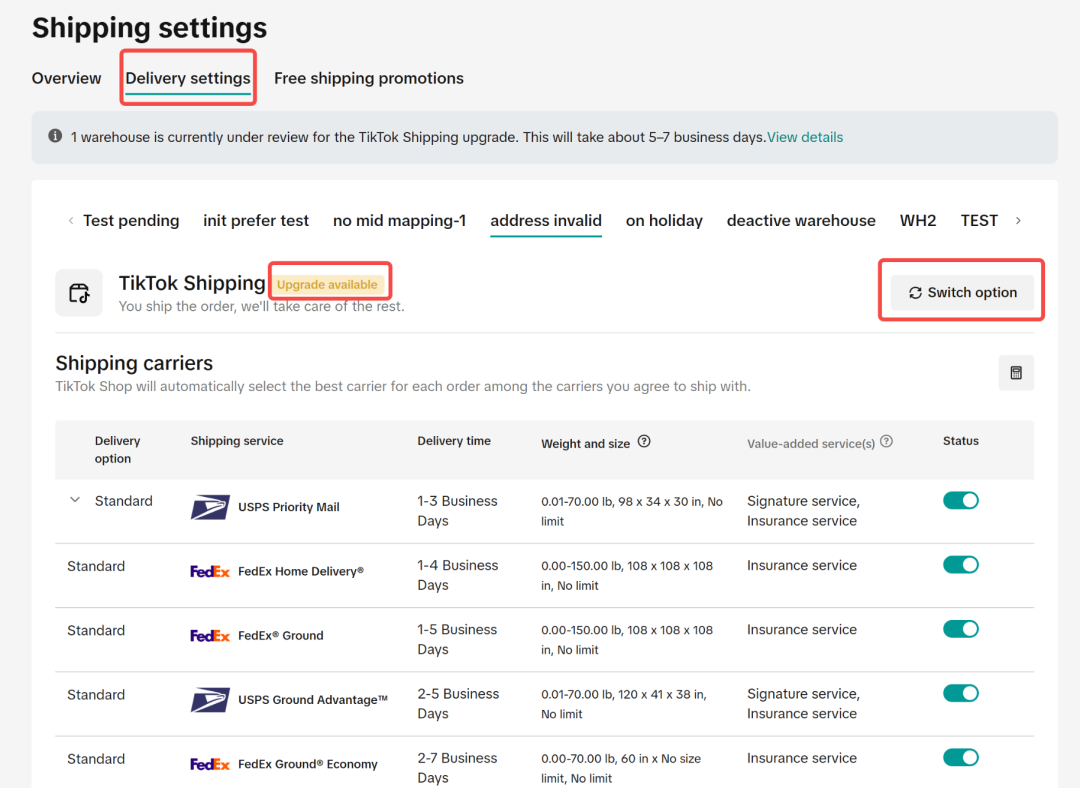Click Insurance service for FedEx Home Delivery
This screenshot has height=788, width=1080.
click(802, 566)
